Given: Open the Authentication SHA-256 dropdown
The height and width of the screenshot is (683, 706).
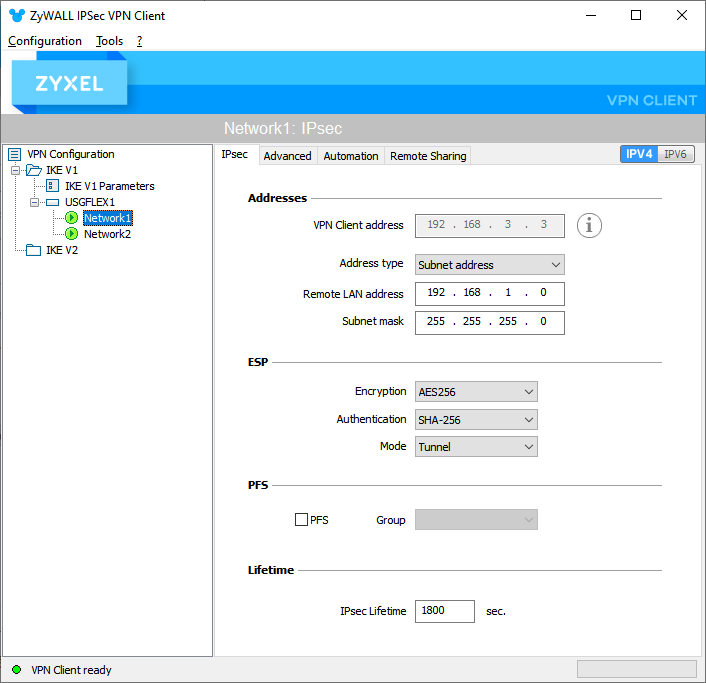Looking at the screenshot, I should tap(477, 420).
